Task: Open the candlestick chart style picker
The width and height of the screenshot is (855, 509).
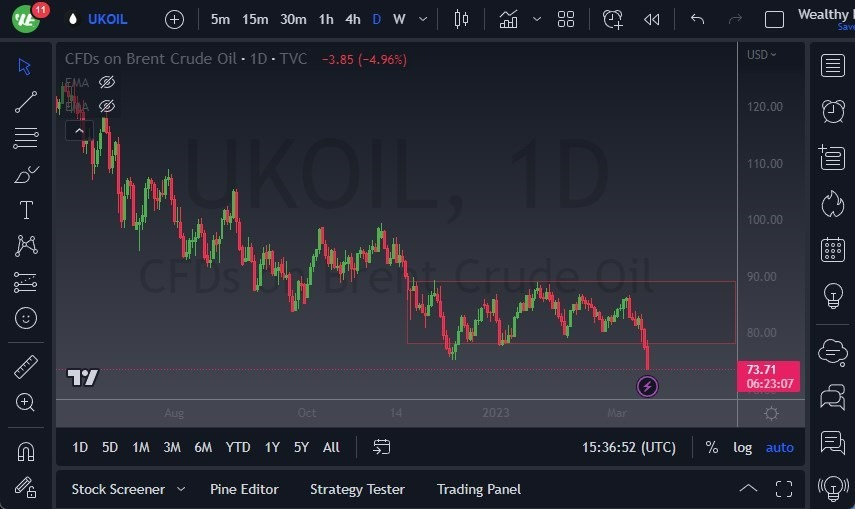Action: click(x=461, y=19)
